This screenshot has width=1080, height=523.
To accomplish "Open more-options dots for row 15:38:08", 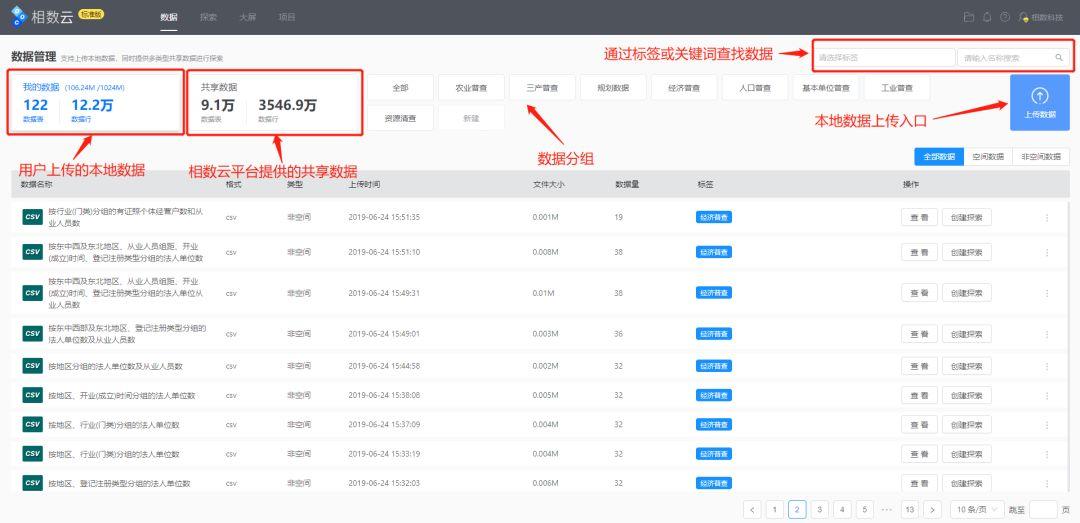I will coord(1047,395).
